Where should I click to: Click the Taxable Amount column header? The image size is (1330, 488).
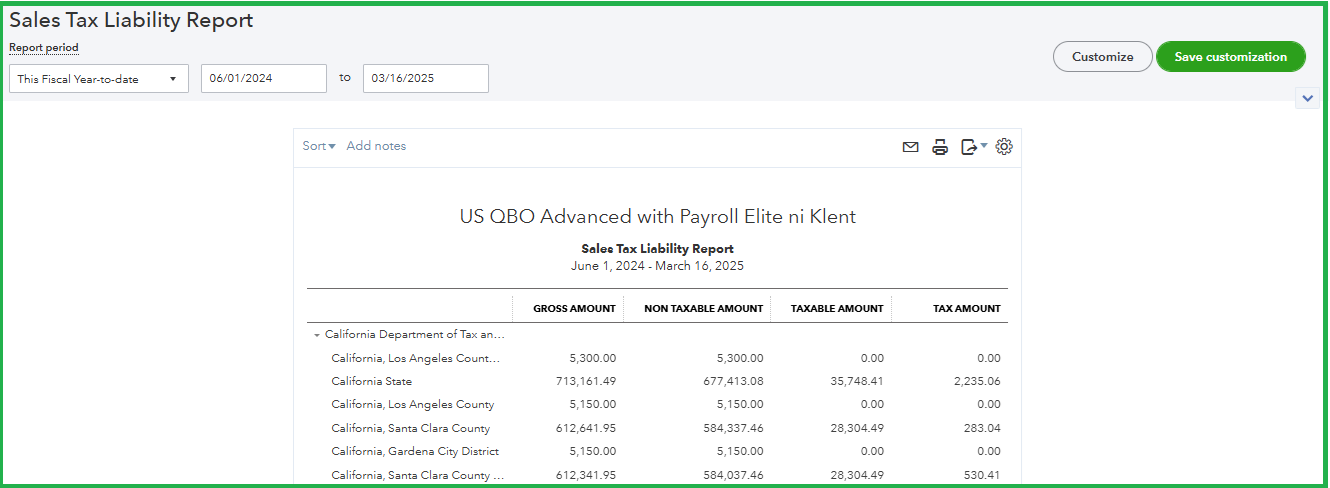click(837, 309)
